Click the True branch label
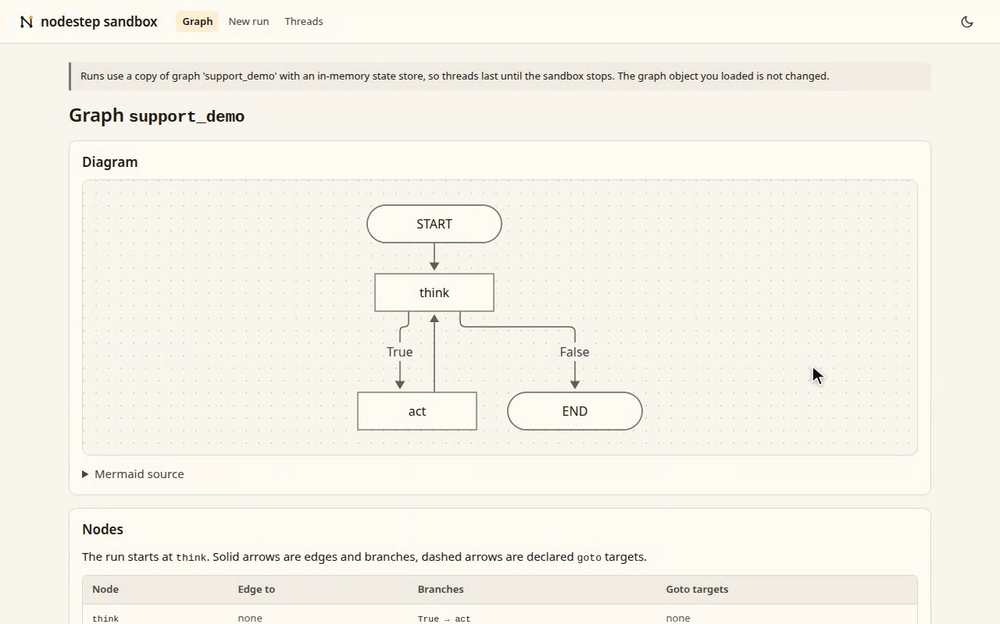 tap(400, 352)
